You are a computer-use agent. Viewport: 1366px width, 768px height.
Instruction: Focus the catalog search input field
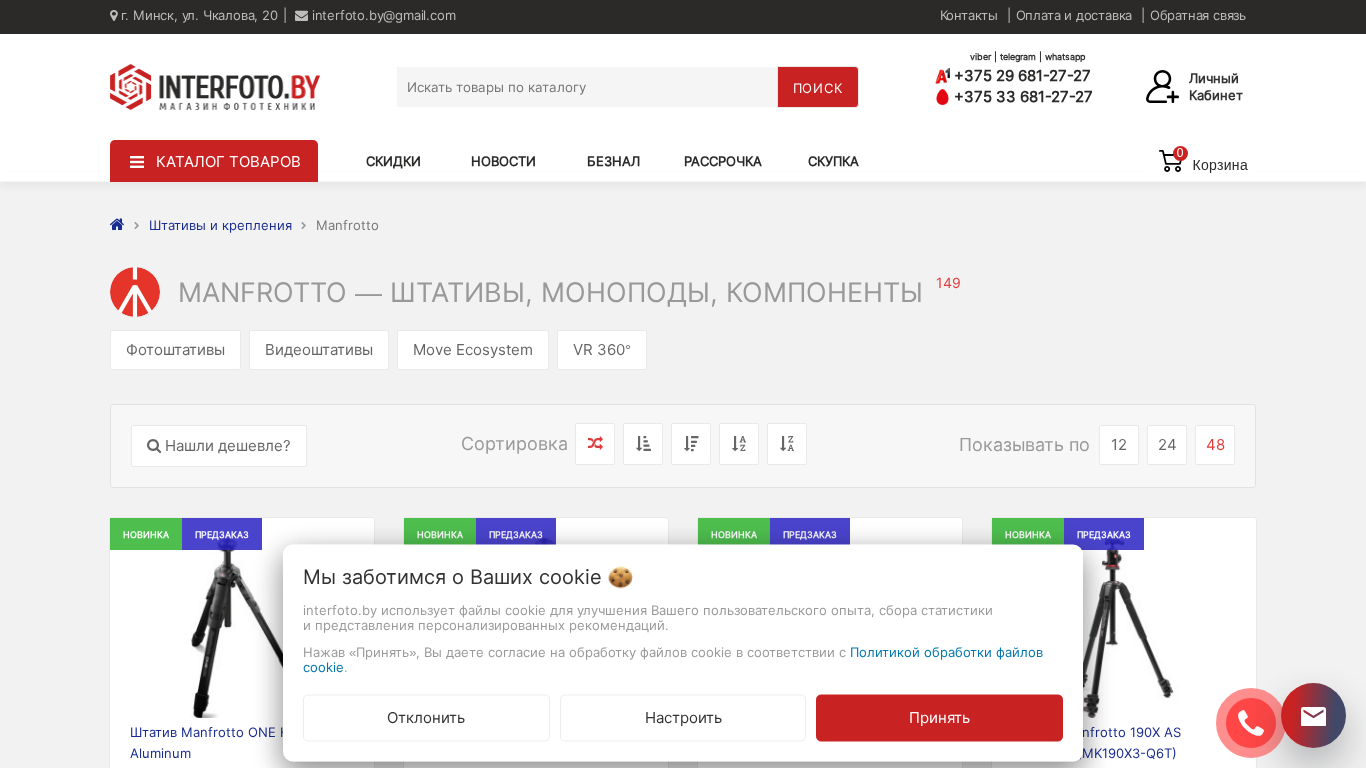587,87
